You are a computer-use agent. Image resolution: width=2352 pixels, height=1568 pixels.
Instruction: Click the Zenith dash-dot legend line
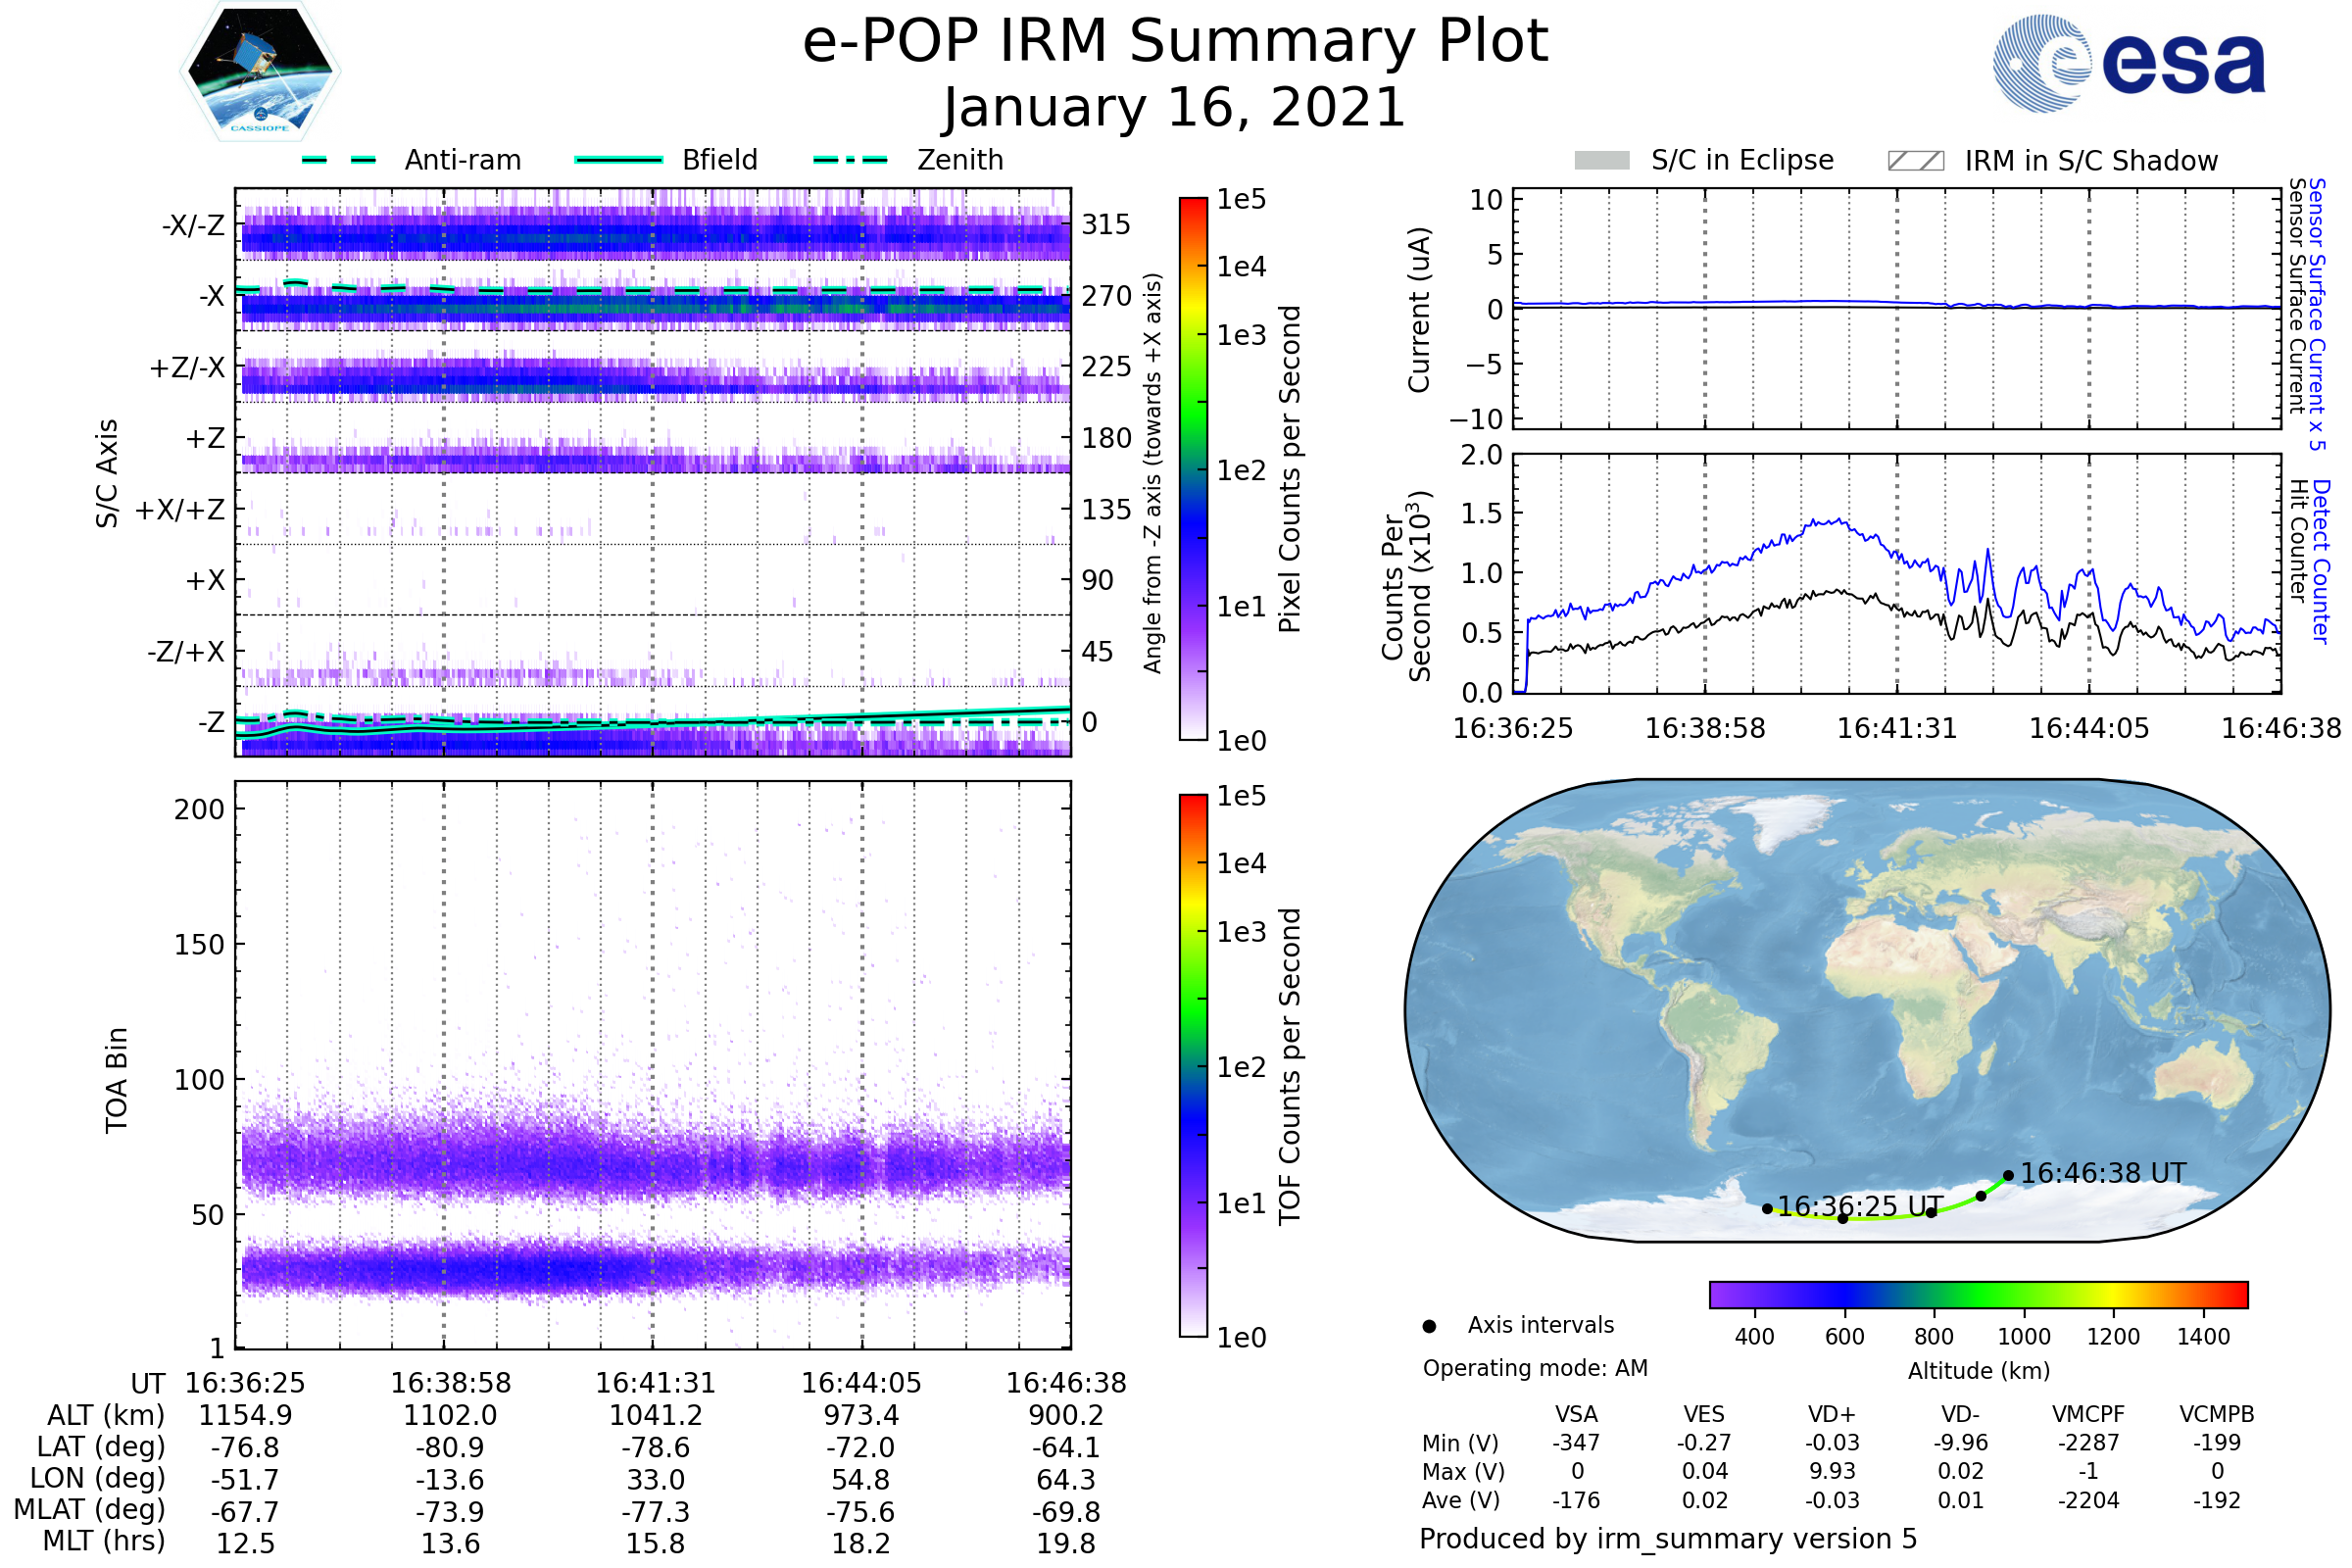(850, 160)
